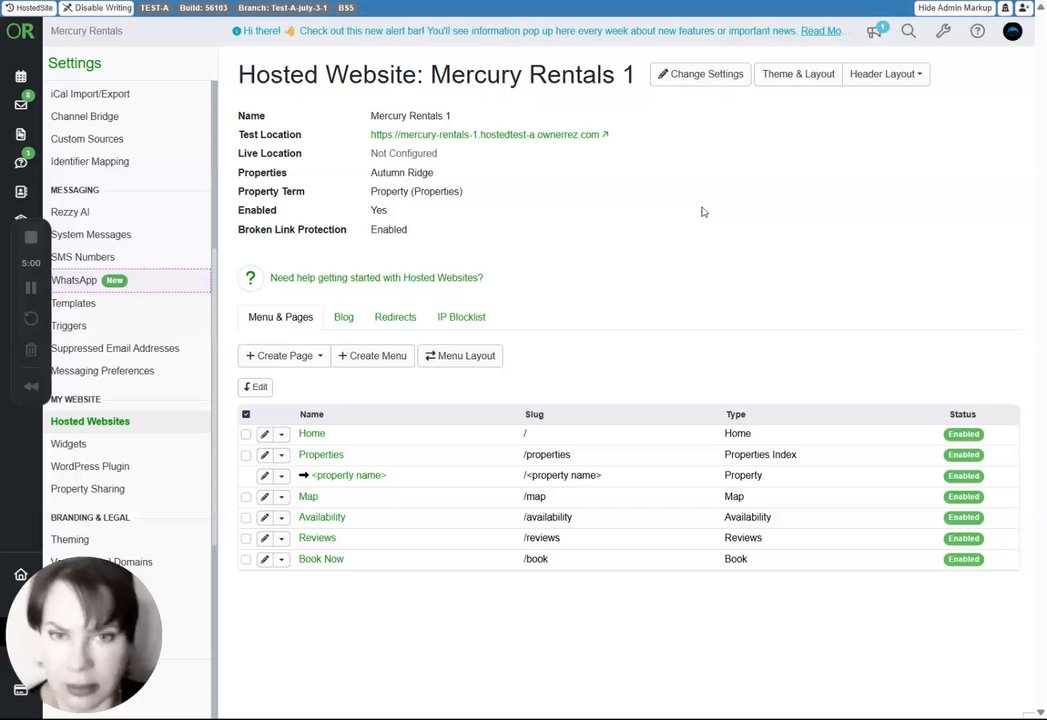
Task: Click the user profile avatar icon
Action: tap(1012, 31)
